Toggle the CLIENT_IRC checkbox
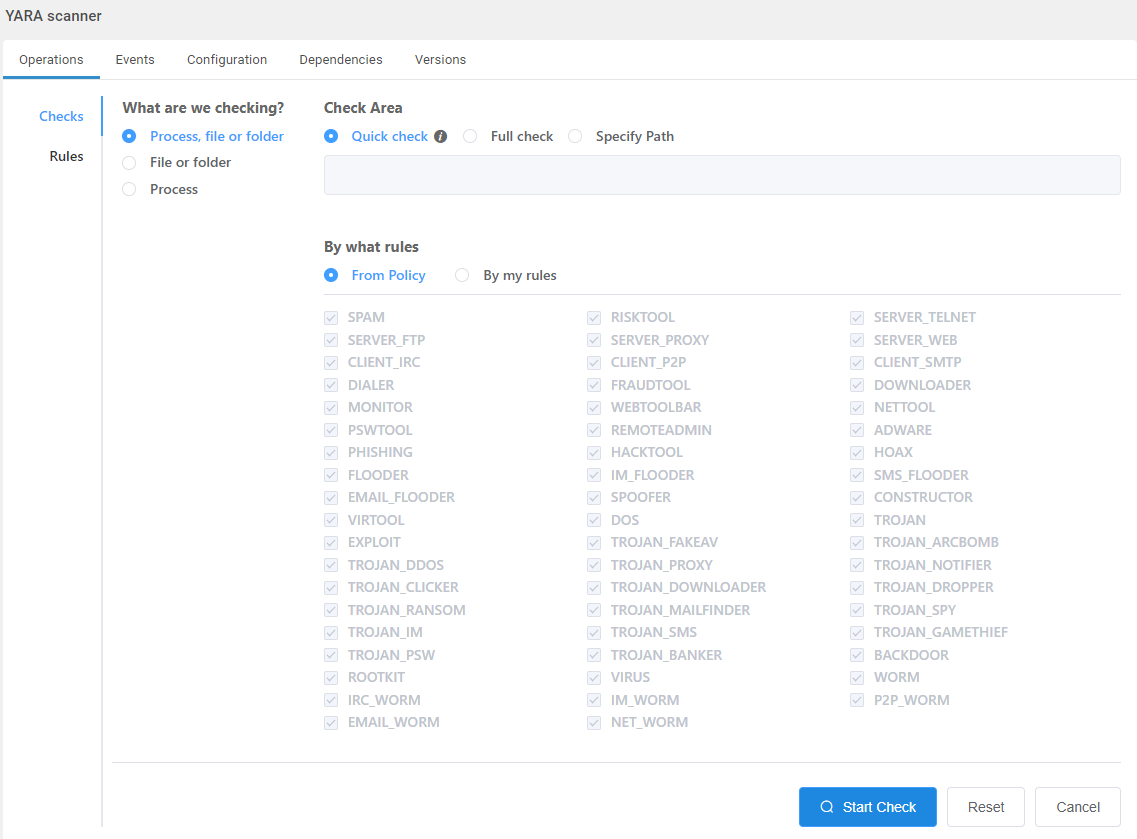1137x839 pixels. click(331, 363)
